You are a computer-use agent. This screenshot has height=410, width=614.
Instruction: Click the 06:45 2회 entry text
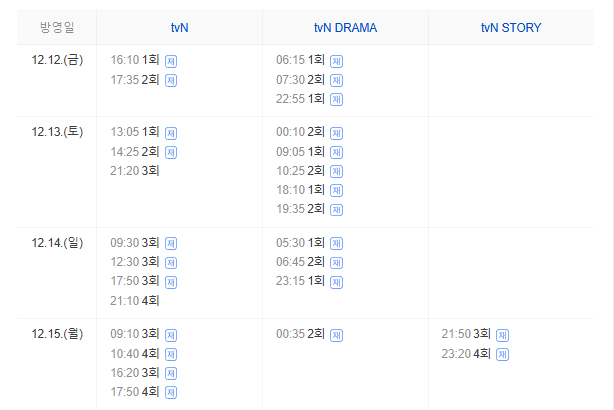click(x=300, y=262)
